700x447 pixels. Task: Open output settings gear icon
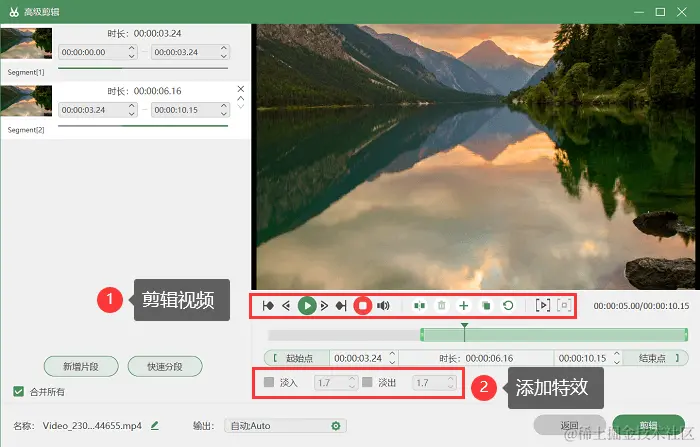(336, 426)
